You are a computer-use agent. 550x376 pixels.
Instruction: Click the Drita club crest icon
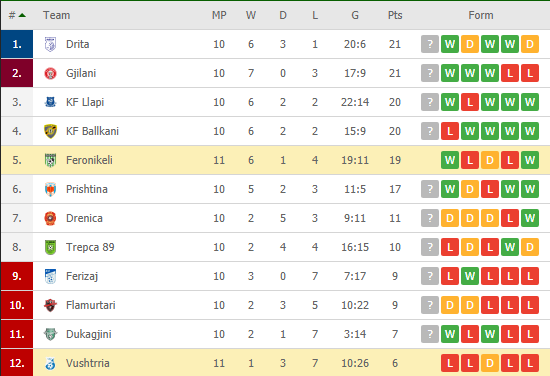tap(51, 45)
